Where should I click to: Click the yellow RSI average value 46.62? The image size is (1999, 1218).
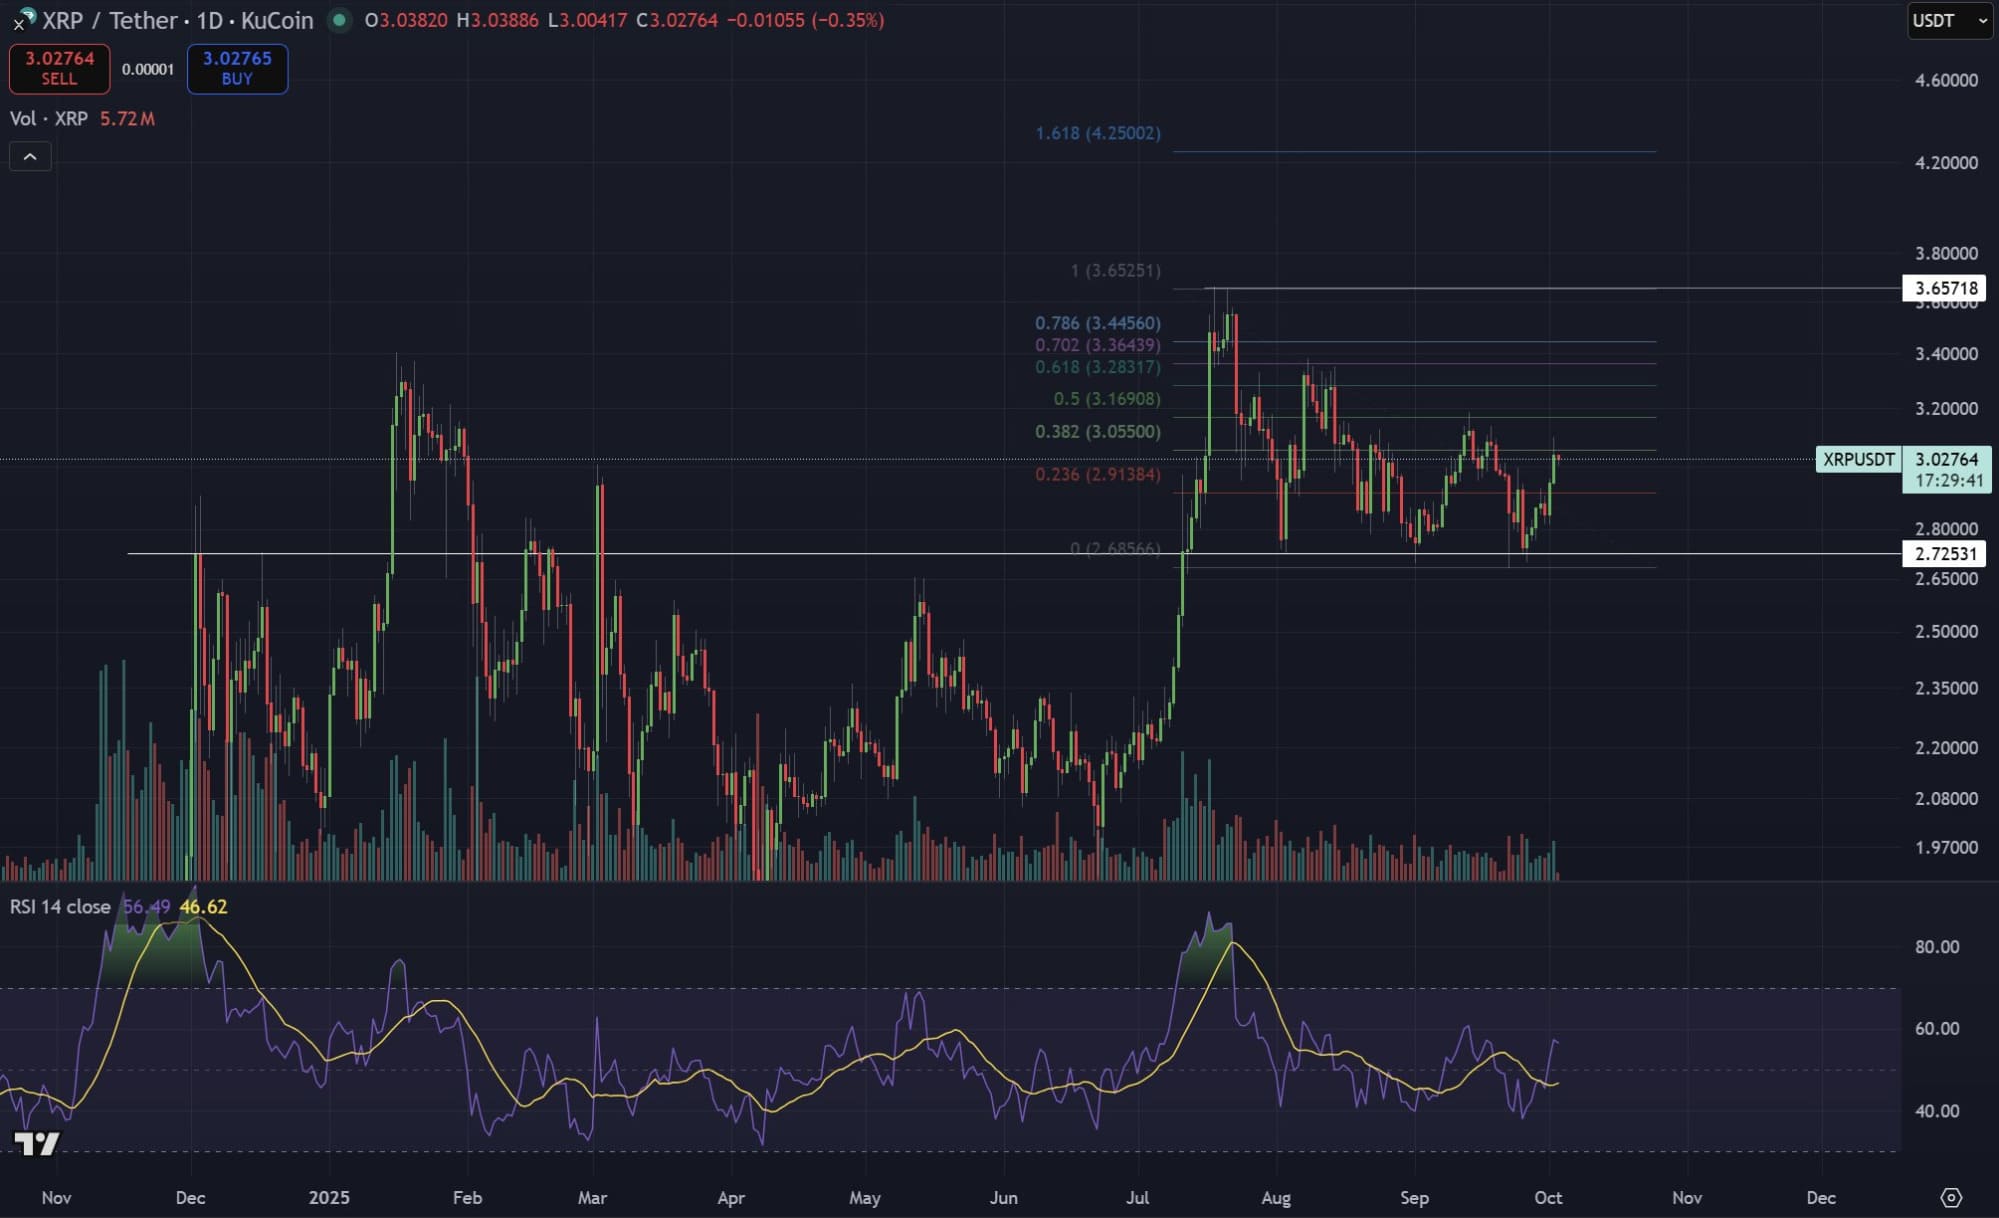coord(203,907)
